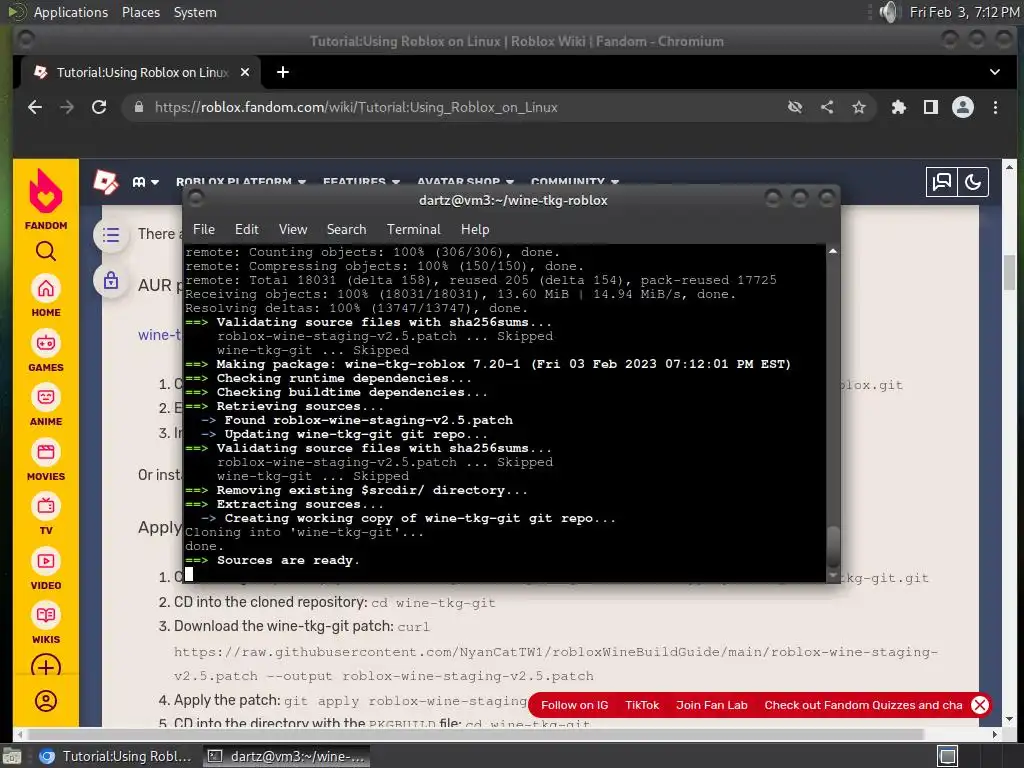The width and height of the screenshot is (1024, 768).
Task: Click Join Fan Lab link
Action: pyautogui.click(x=712, y=705)
